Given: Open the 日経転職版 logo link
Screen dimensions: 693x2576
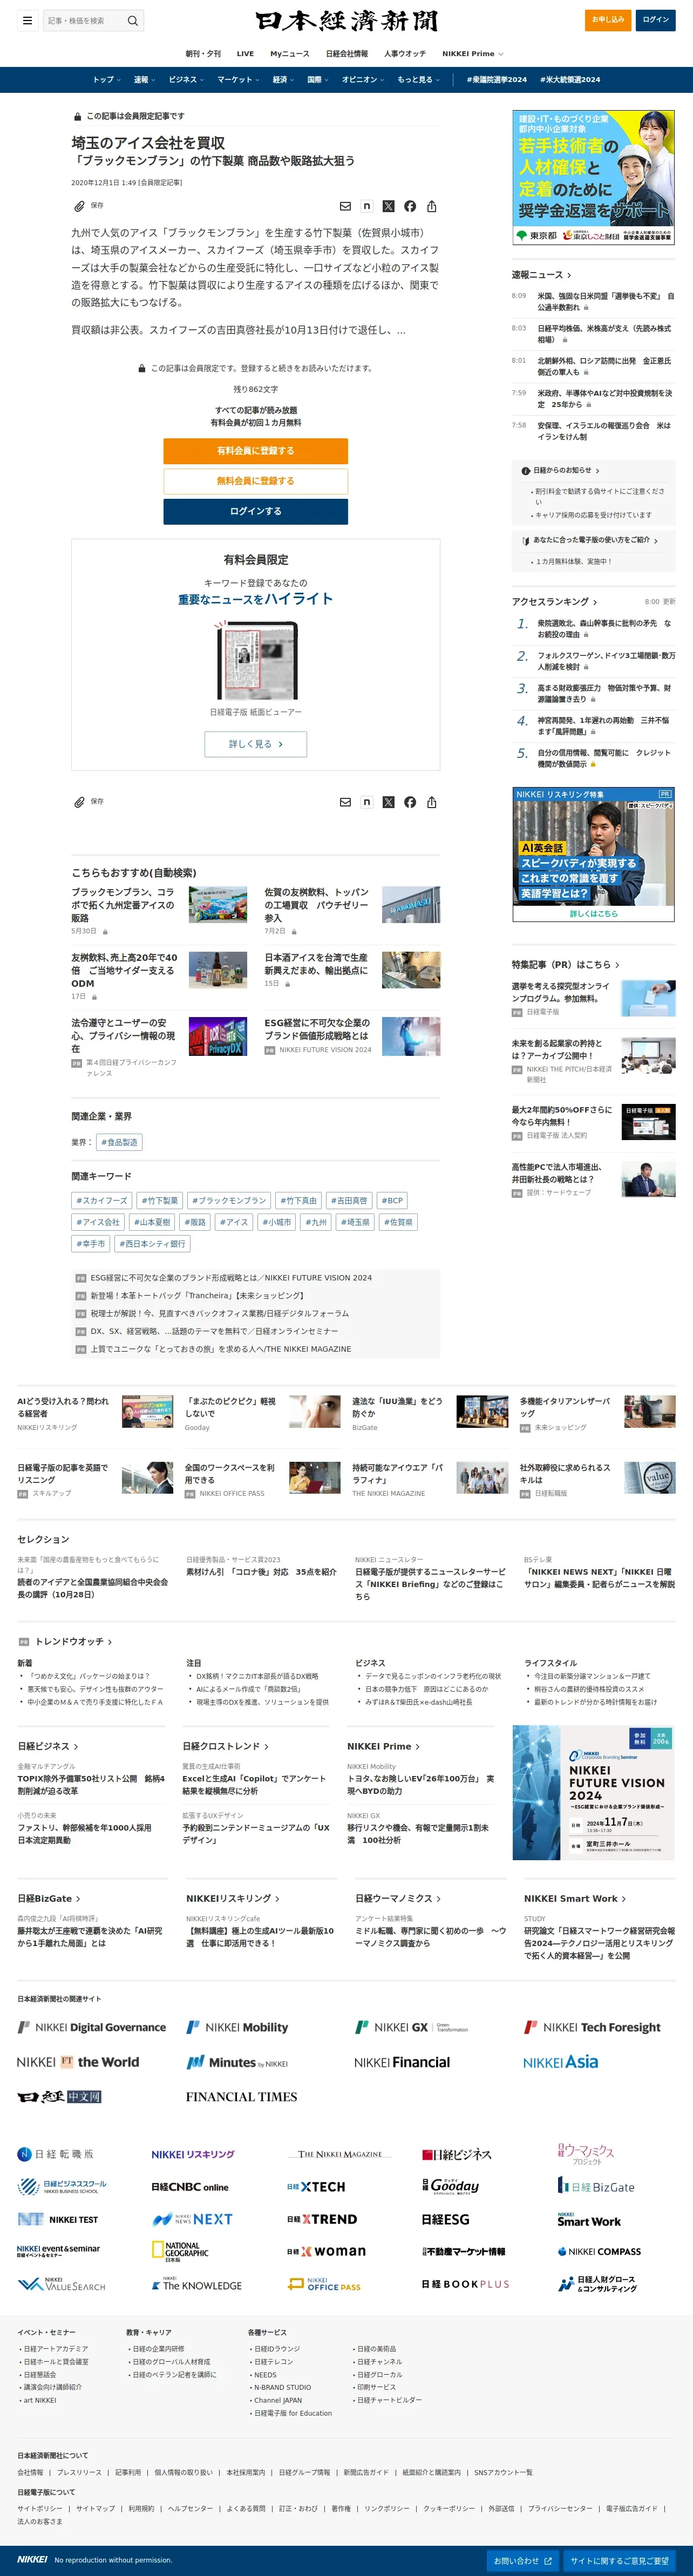Looking at the screenshot, I should point(56,2154).
